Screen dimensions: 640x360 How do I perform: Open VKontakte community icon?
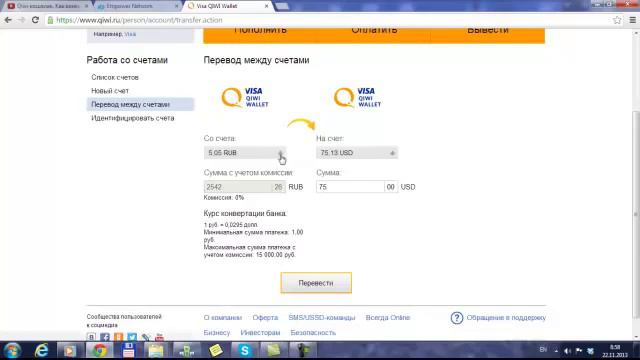[x=91, y=337]
